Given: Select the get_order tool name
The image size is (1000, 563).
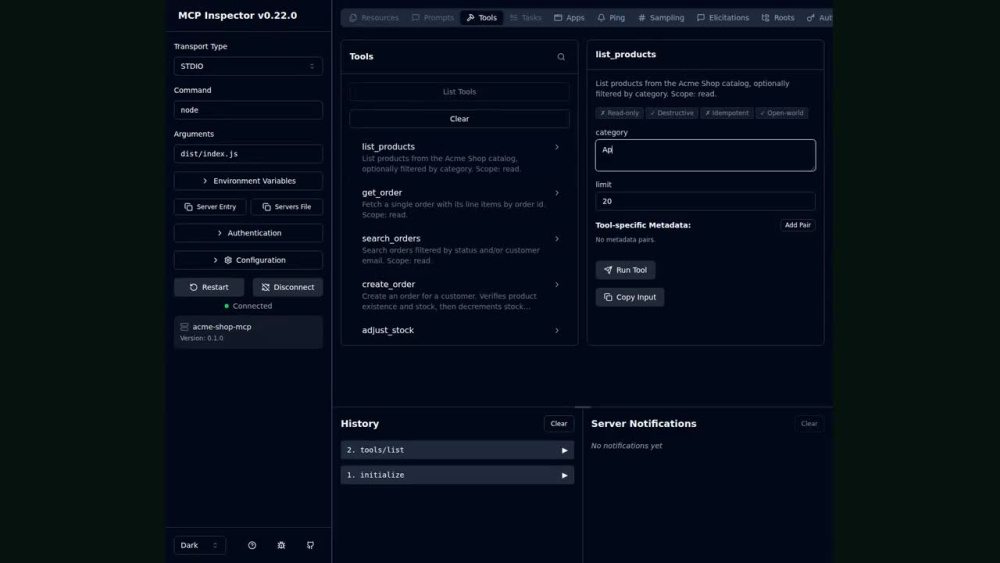Looking at the screenshot, I should [x=382, y=193].
